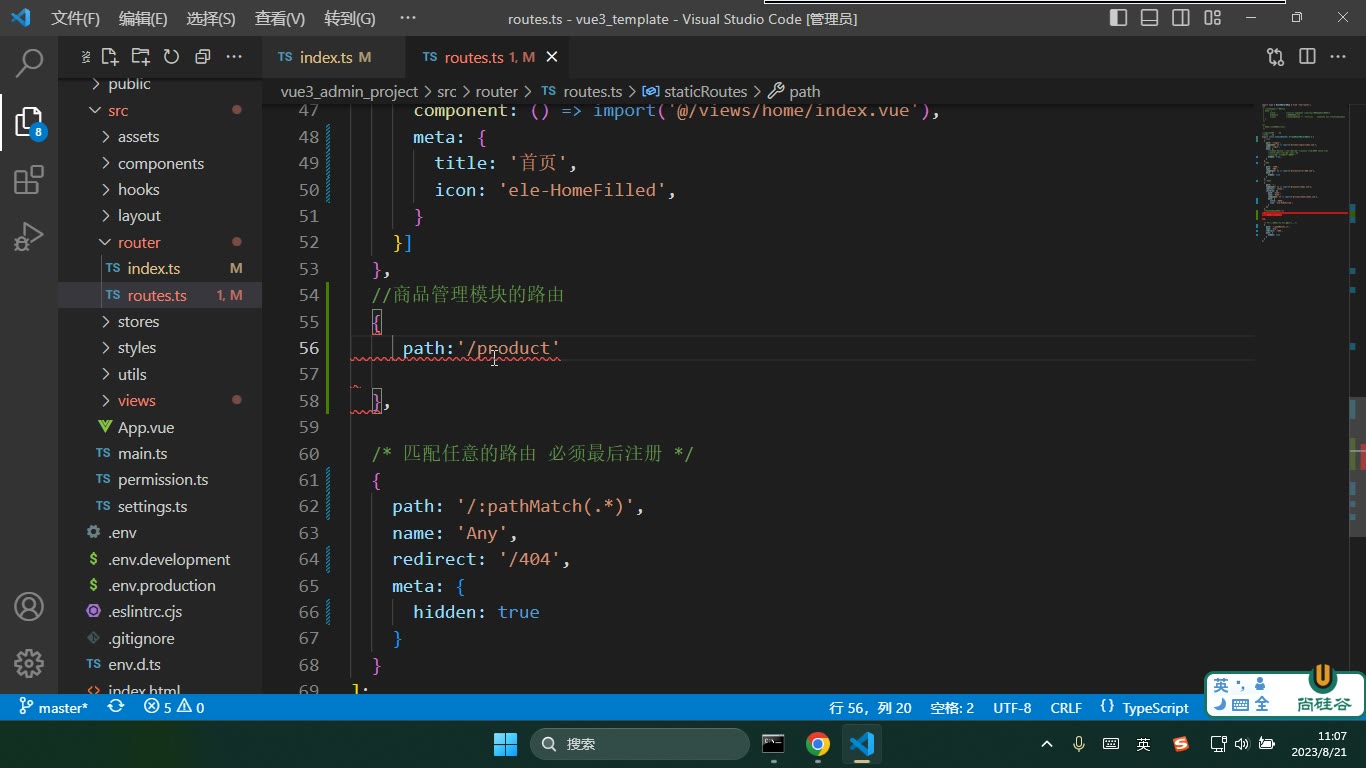Refresh the Explorer file tree
The width and height of the screenshot is (1366, 768).
coord(171,57)
